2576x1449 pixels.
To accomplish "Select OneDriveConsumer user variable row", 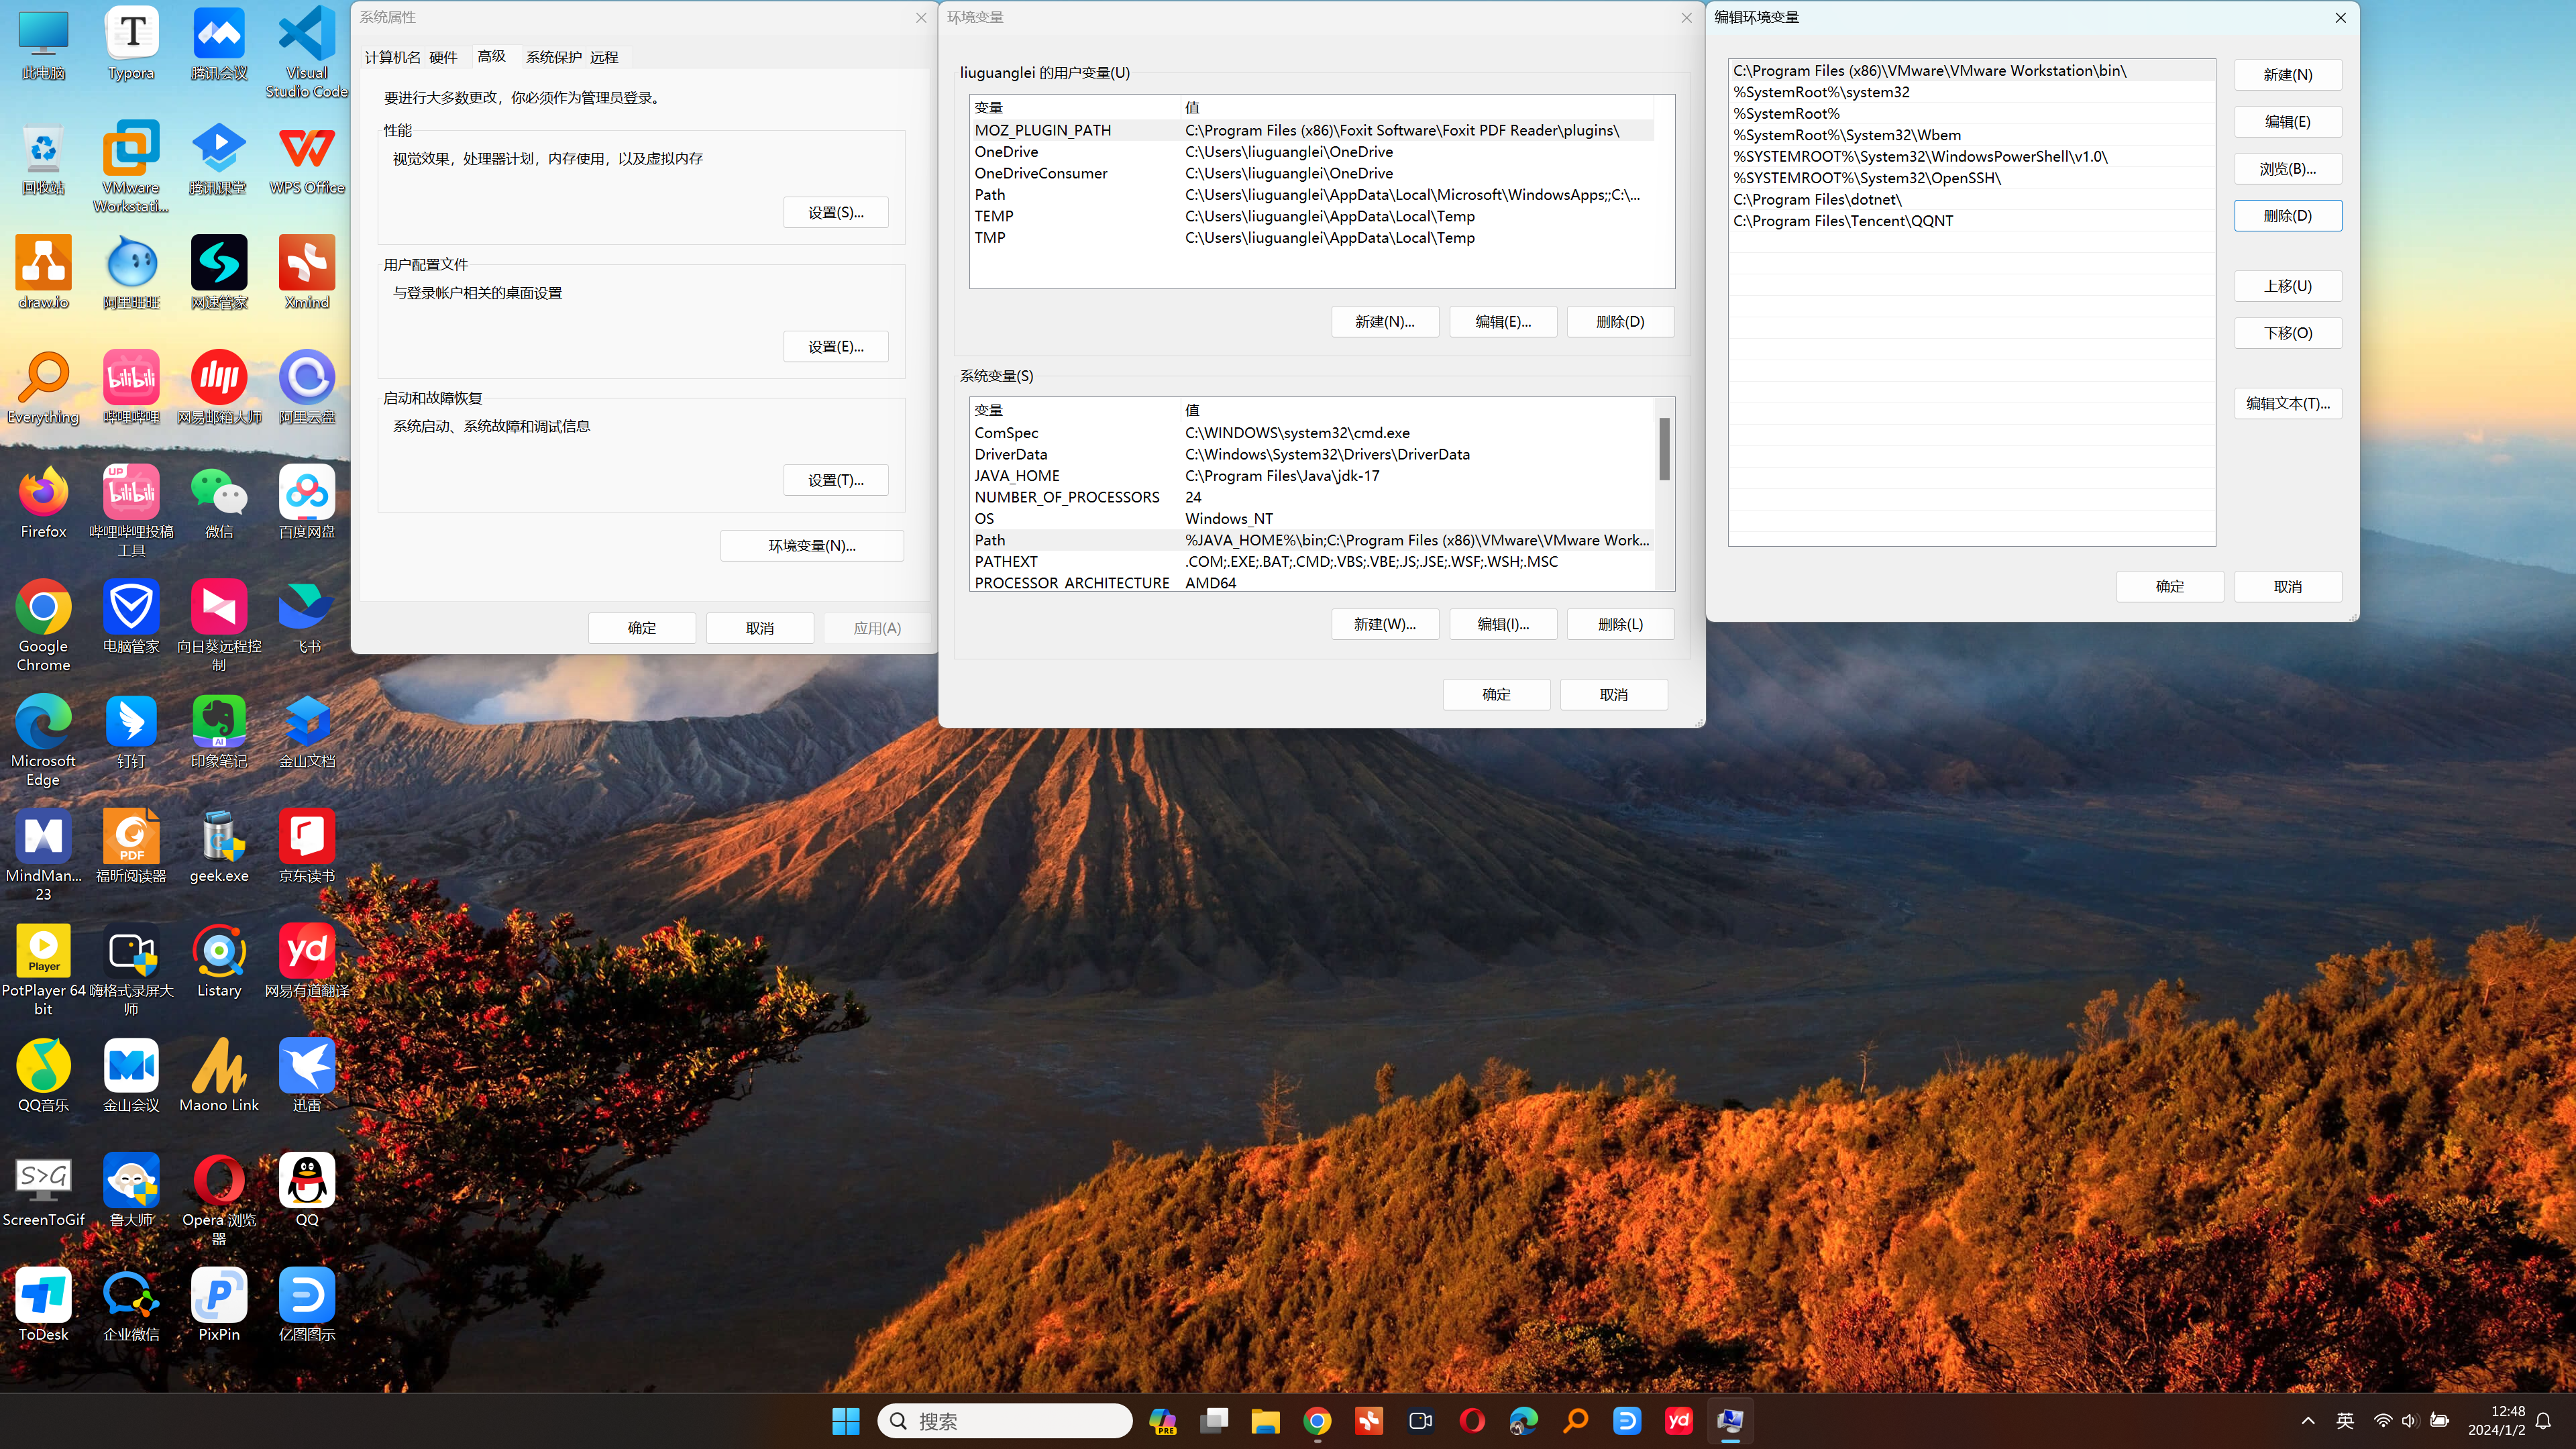I will pos(1311,173).
